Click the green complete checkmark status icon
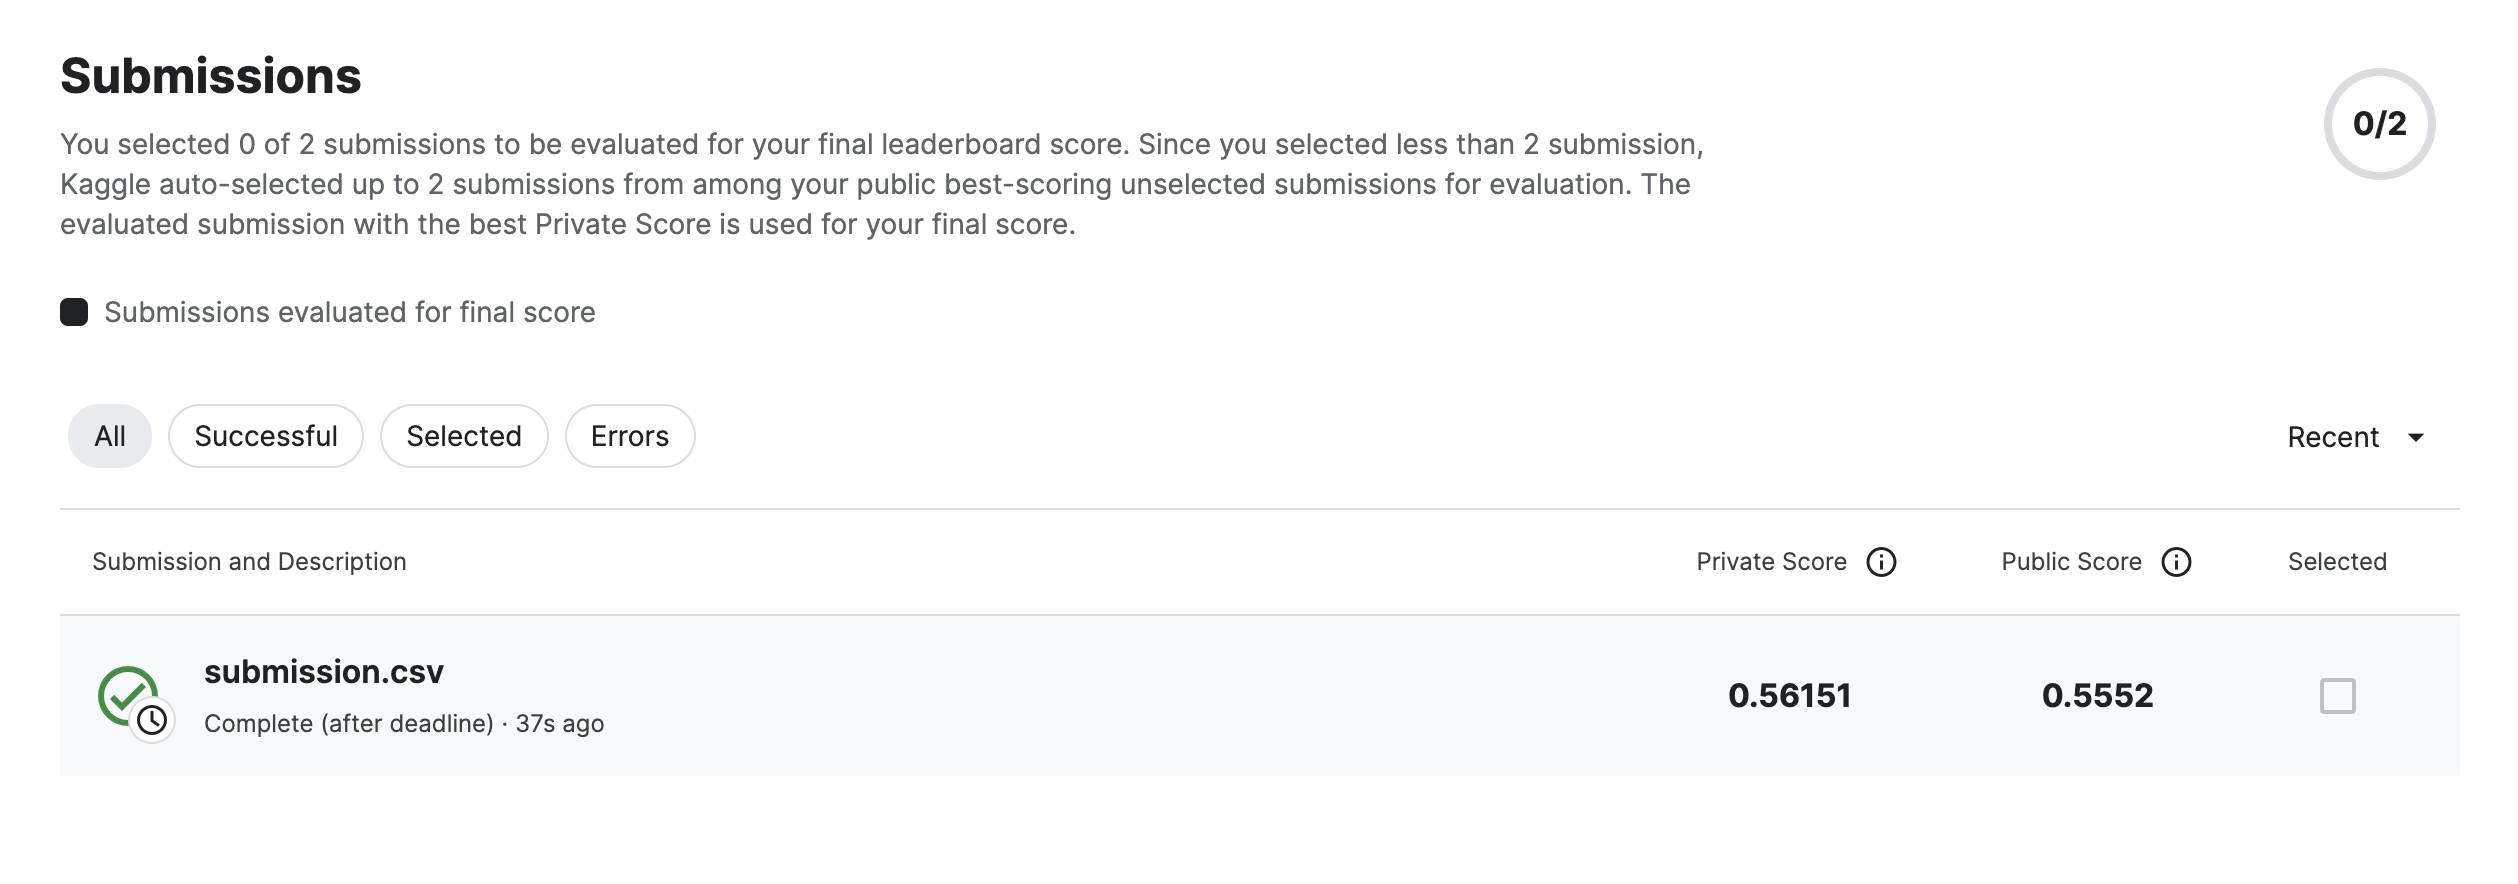 tap(128, 694)
